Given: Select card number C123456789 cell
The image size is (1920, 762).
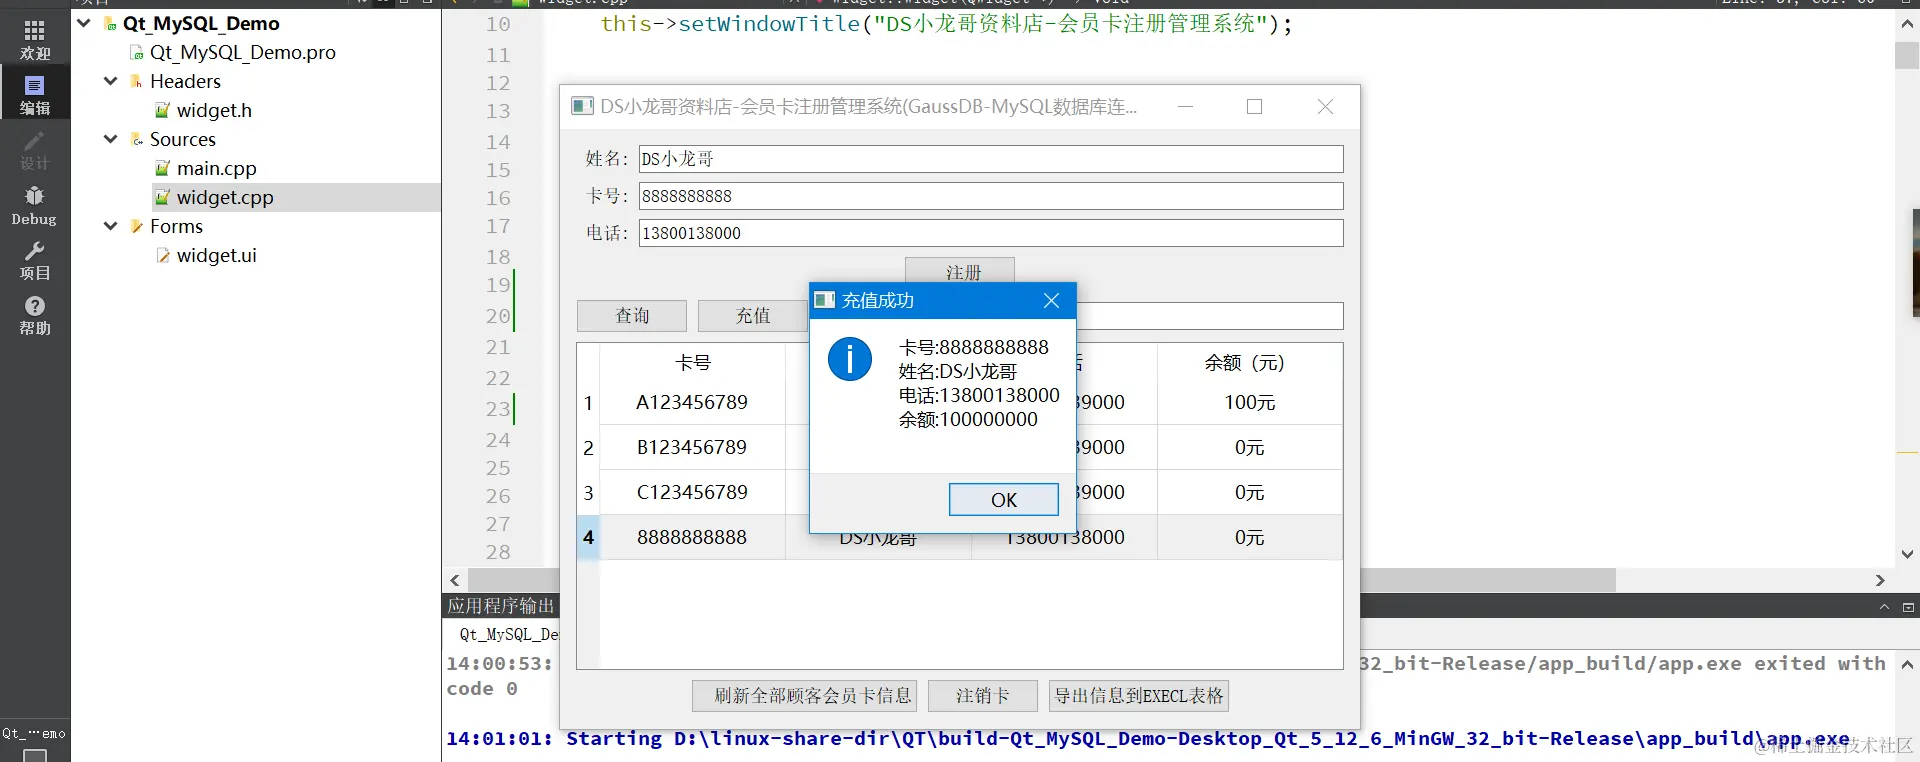Looking at the screenshot, I should click(x=692, y=492).
